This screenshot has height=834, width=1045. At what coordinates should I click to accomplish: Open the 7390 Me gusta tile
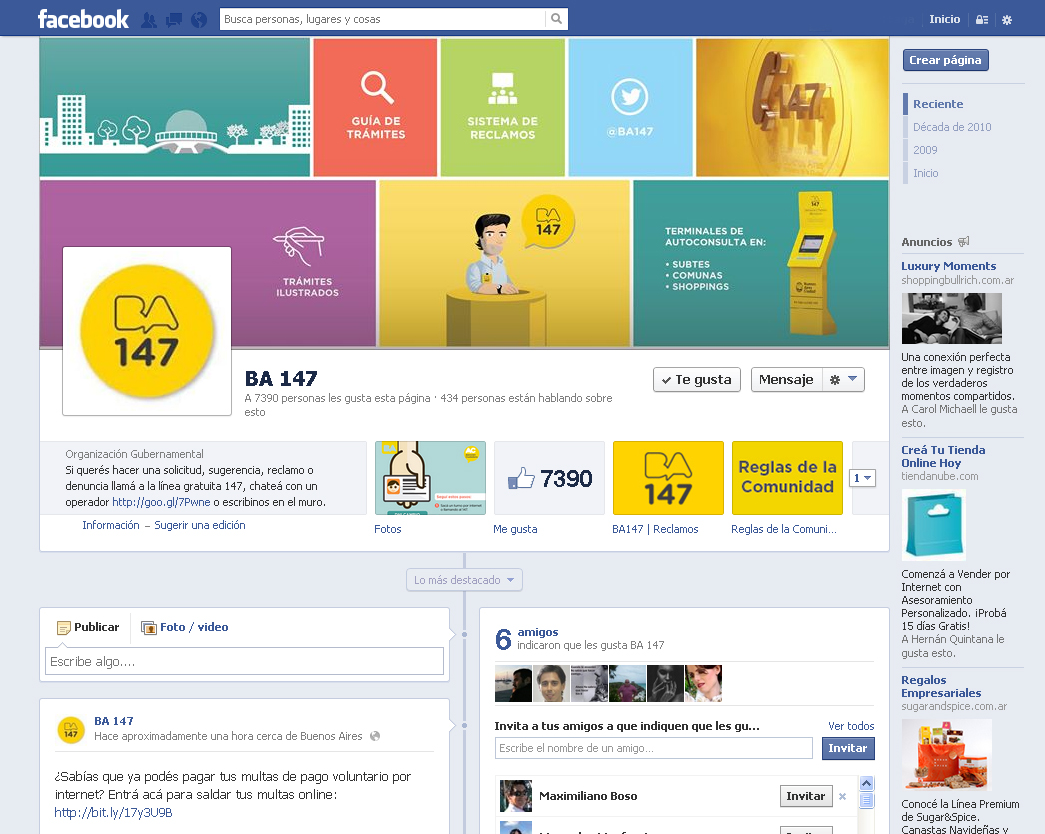[x=549, y=478]
